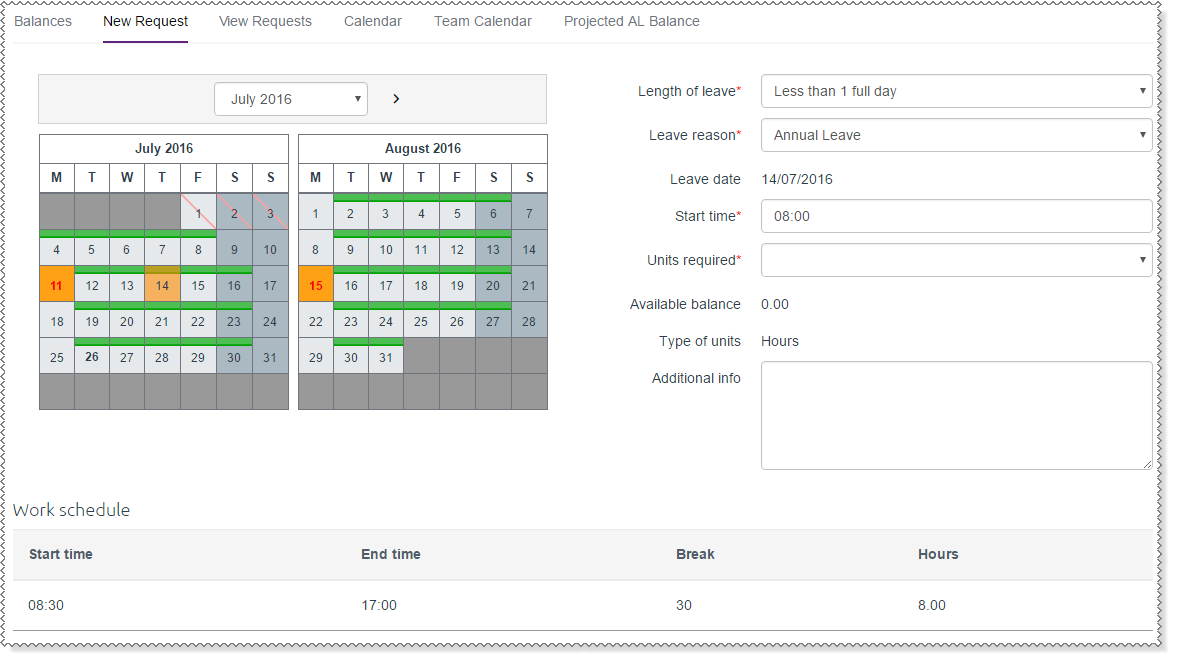Open the View Requests tab

[x=265, y=21]
